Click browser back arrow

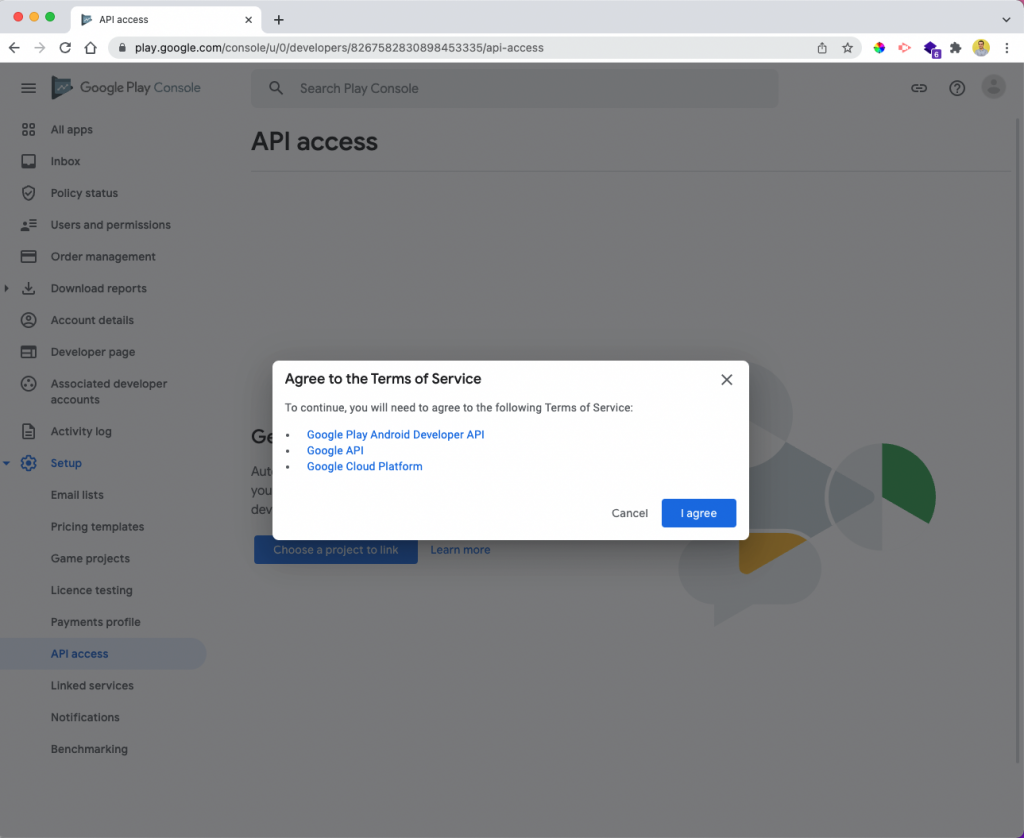(x=14, y=48)
